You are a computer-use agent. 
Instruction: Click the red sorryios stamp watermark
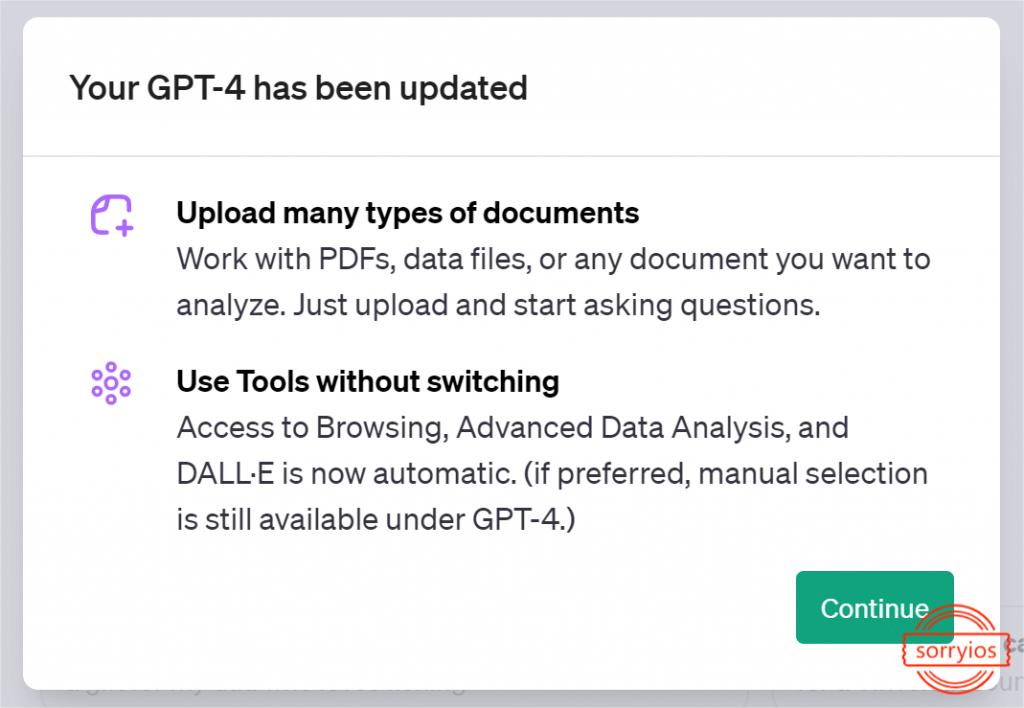(956, 650)
